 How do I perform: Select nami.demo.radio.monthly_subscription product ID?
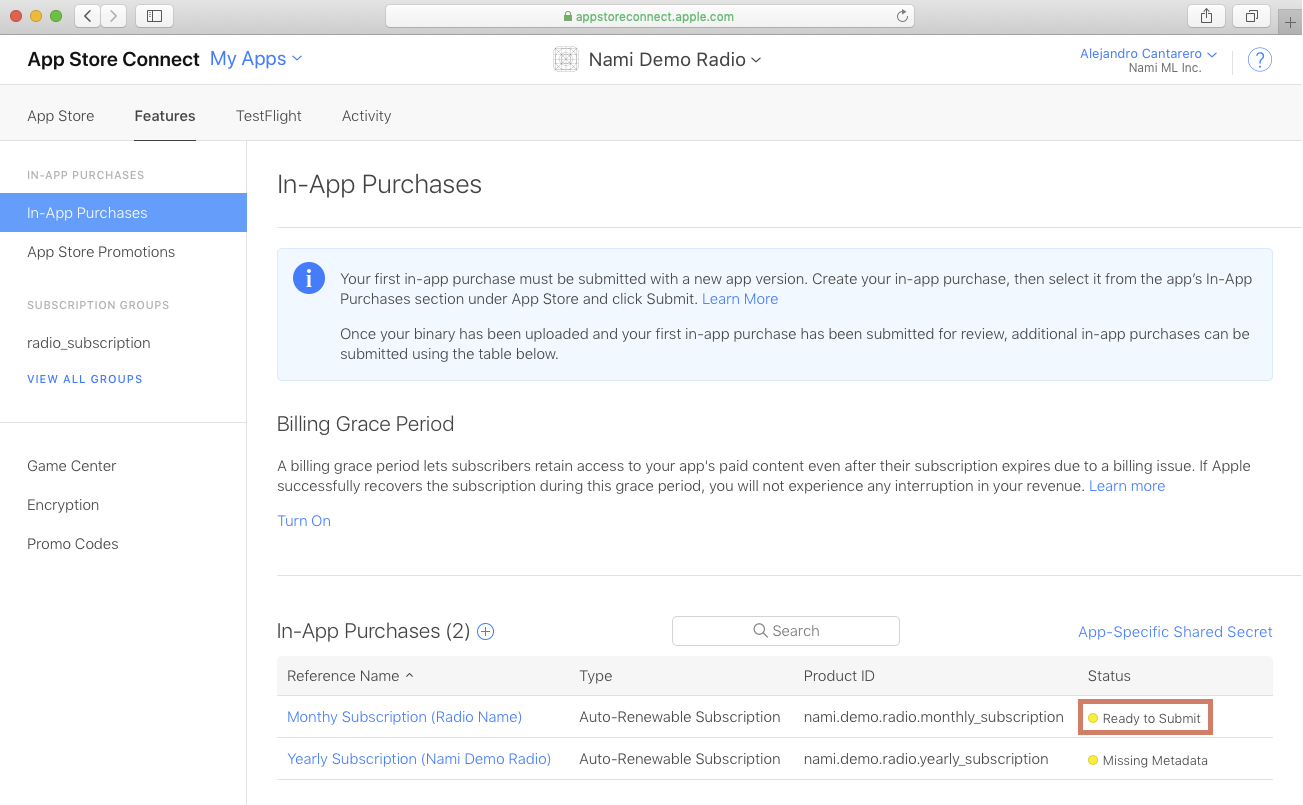(934, 717)
